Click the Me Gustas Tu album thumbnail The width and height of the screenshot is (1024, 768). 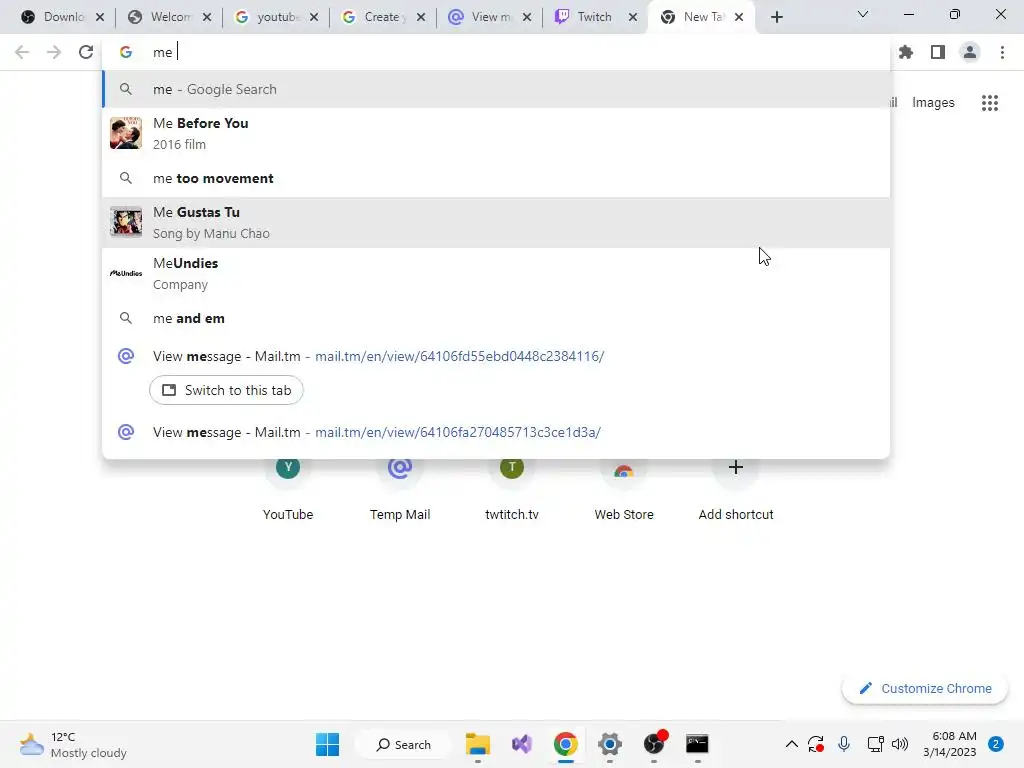[126, 222]
